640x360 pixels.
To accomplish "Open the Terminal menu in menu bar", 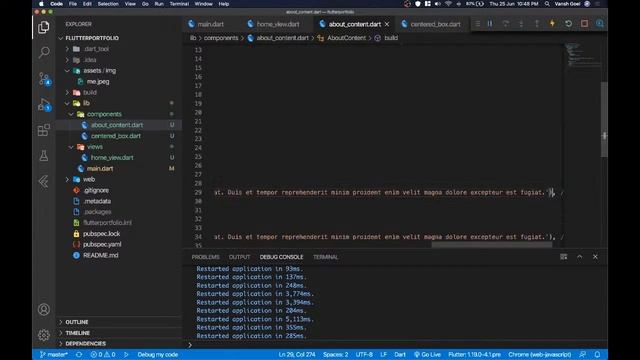I will pos(179,4).
